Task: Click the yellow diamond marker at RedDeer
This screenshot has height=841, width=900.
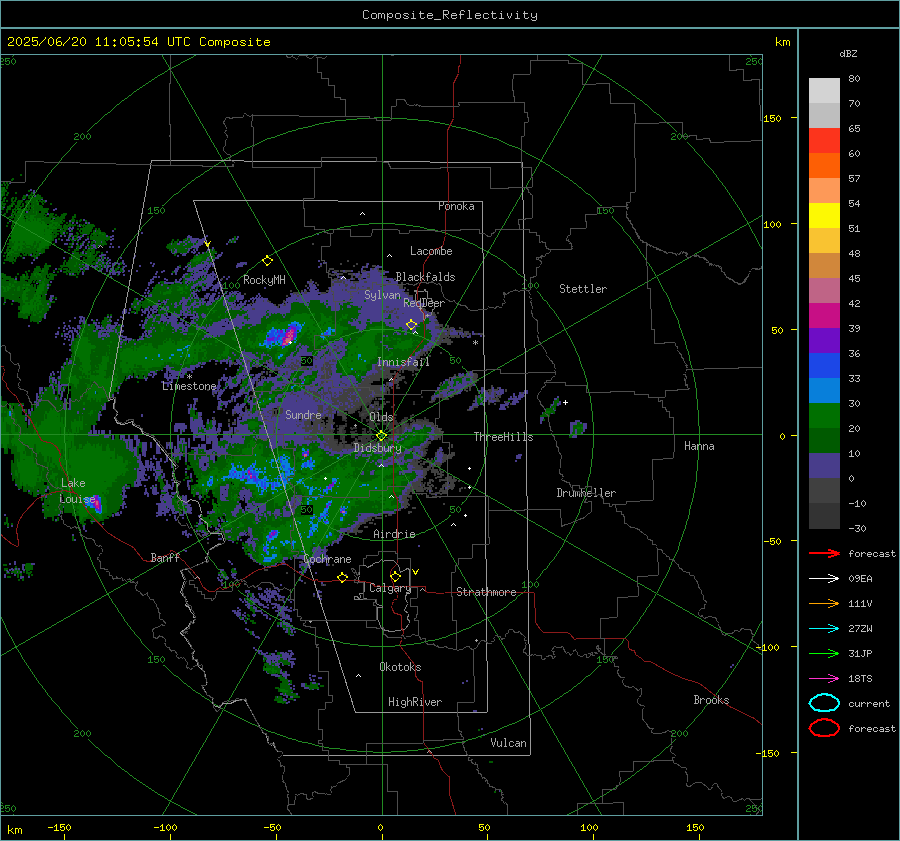Action: pyautogui.click(x=412, y=325)
